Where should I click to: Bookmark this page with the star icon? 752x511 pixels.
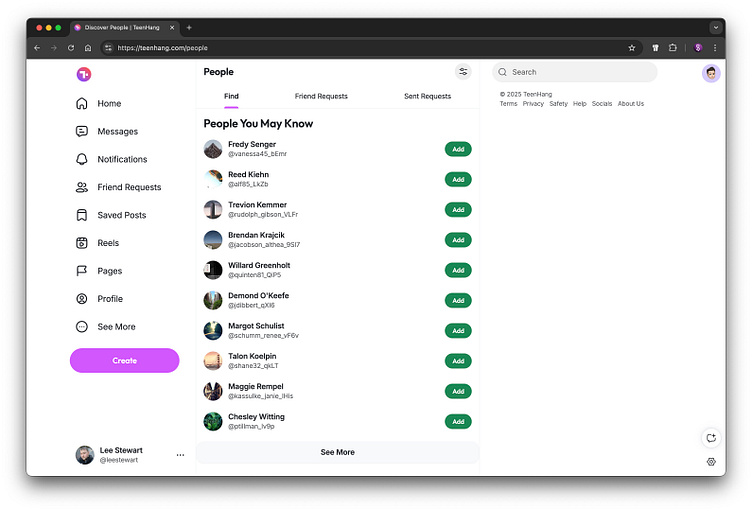632,47
